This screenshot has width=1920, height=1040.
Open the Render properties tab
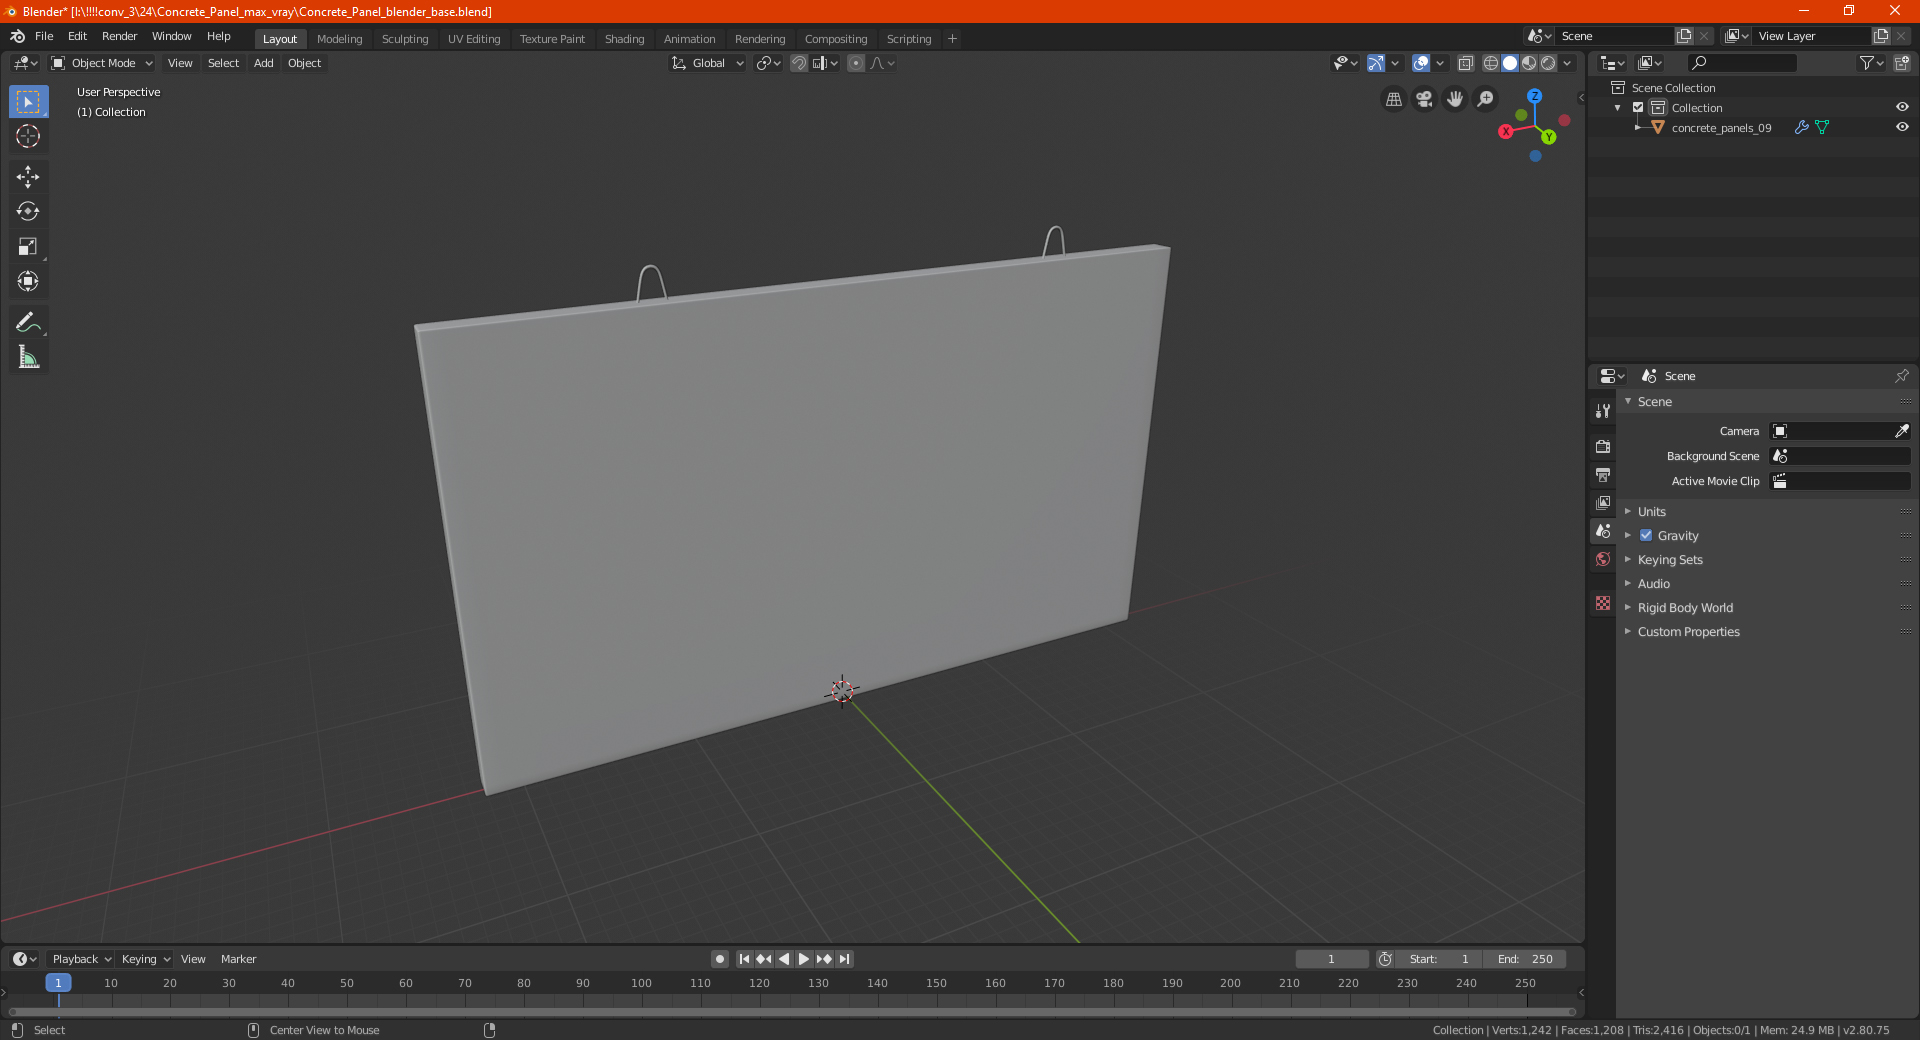[1603, 446]
